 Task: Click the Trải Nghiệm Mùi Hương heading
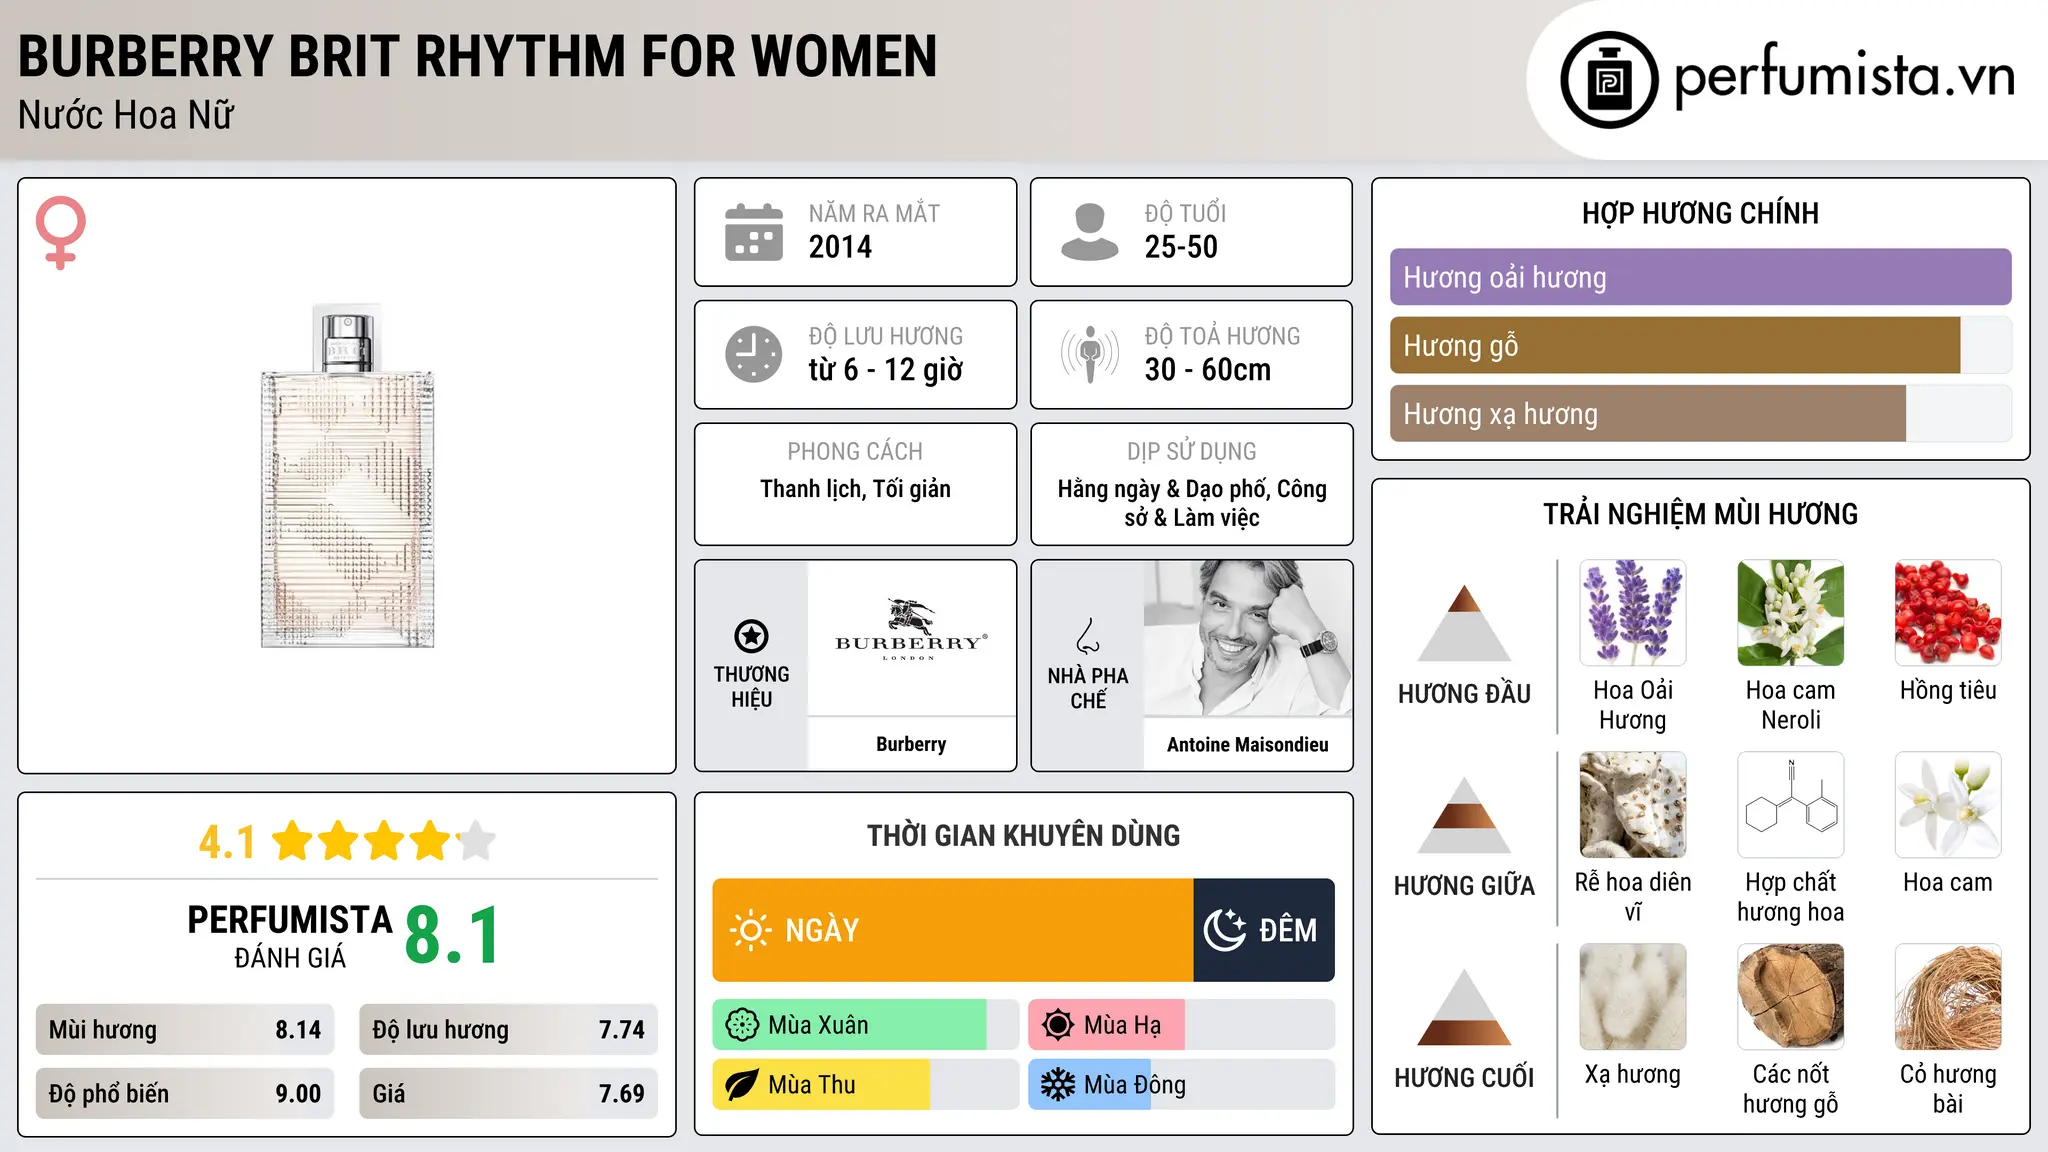coord(1700,514)
